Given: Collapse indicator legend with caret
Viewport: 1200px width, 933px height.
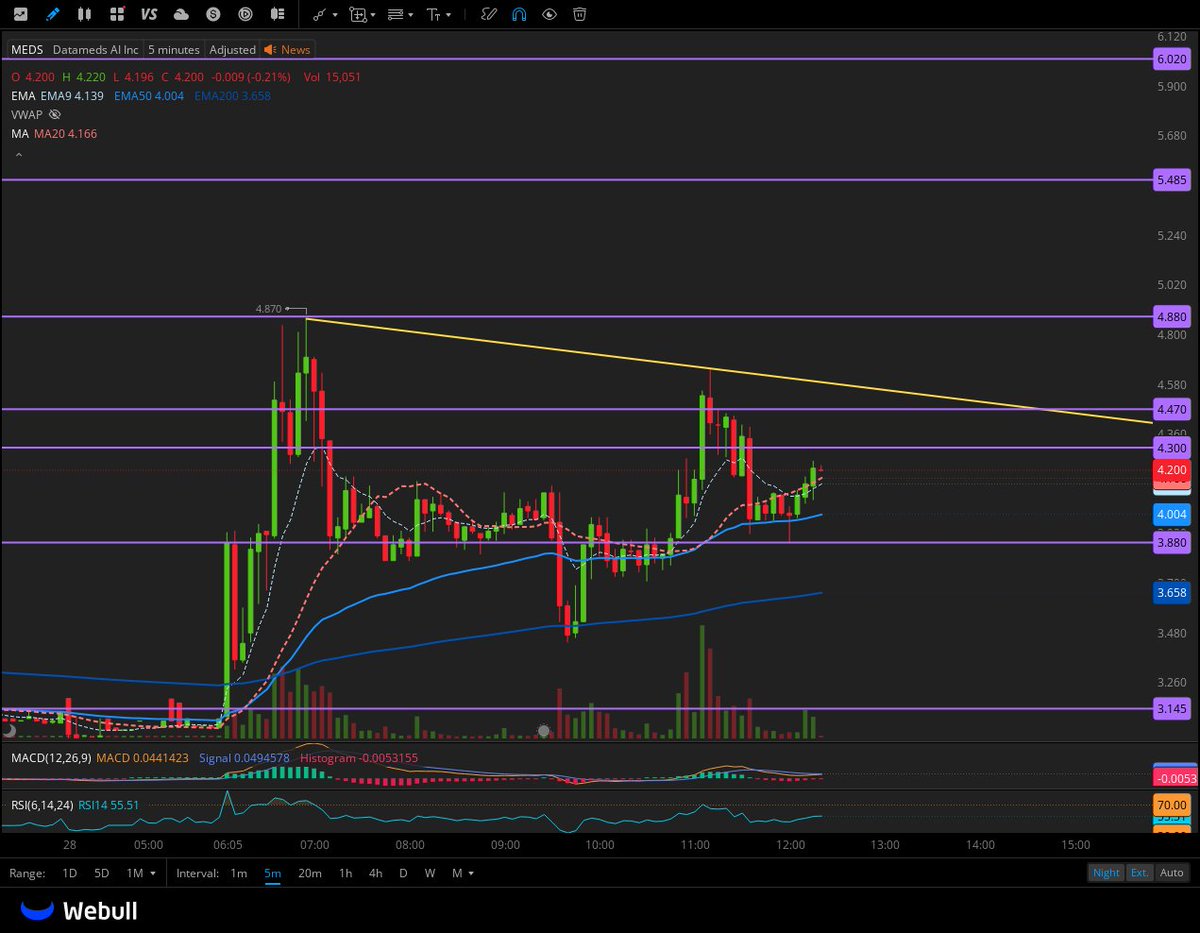Looking at the screenshot, I should (17, 155).
